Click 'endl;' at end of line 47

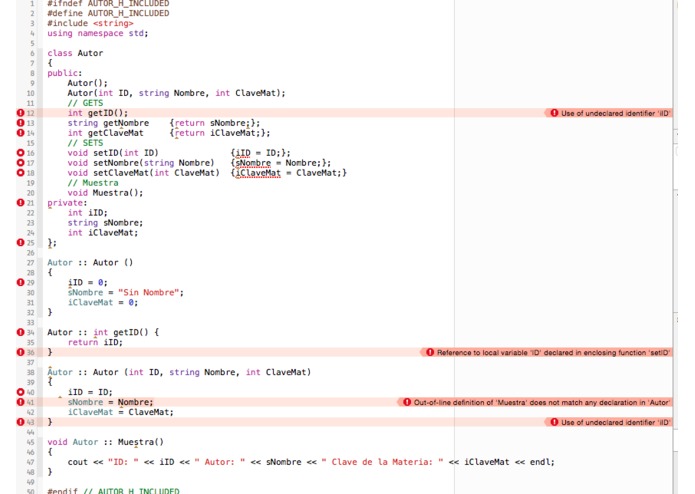pyautogui.click(x=542, y=462)
